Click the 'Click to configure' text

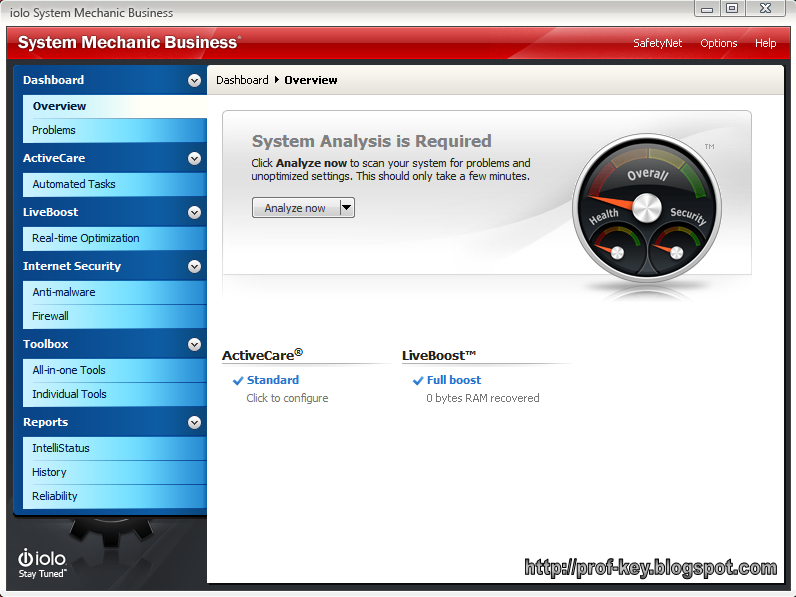point(287,398)
